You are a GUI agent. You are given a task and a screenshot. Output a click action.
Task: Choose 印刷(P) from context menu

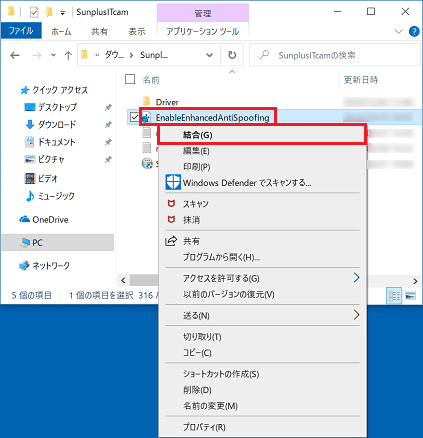[x=262, y=167]
